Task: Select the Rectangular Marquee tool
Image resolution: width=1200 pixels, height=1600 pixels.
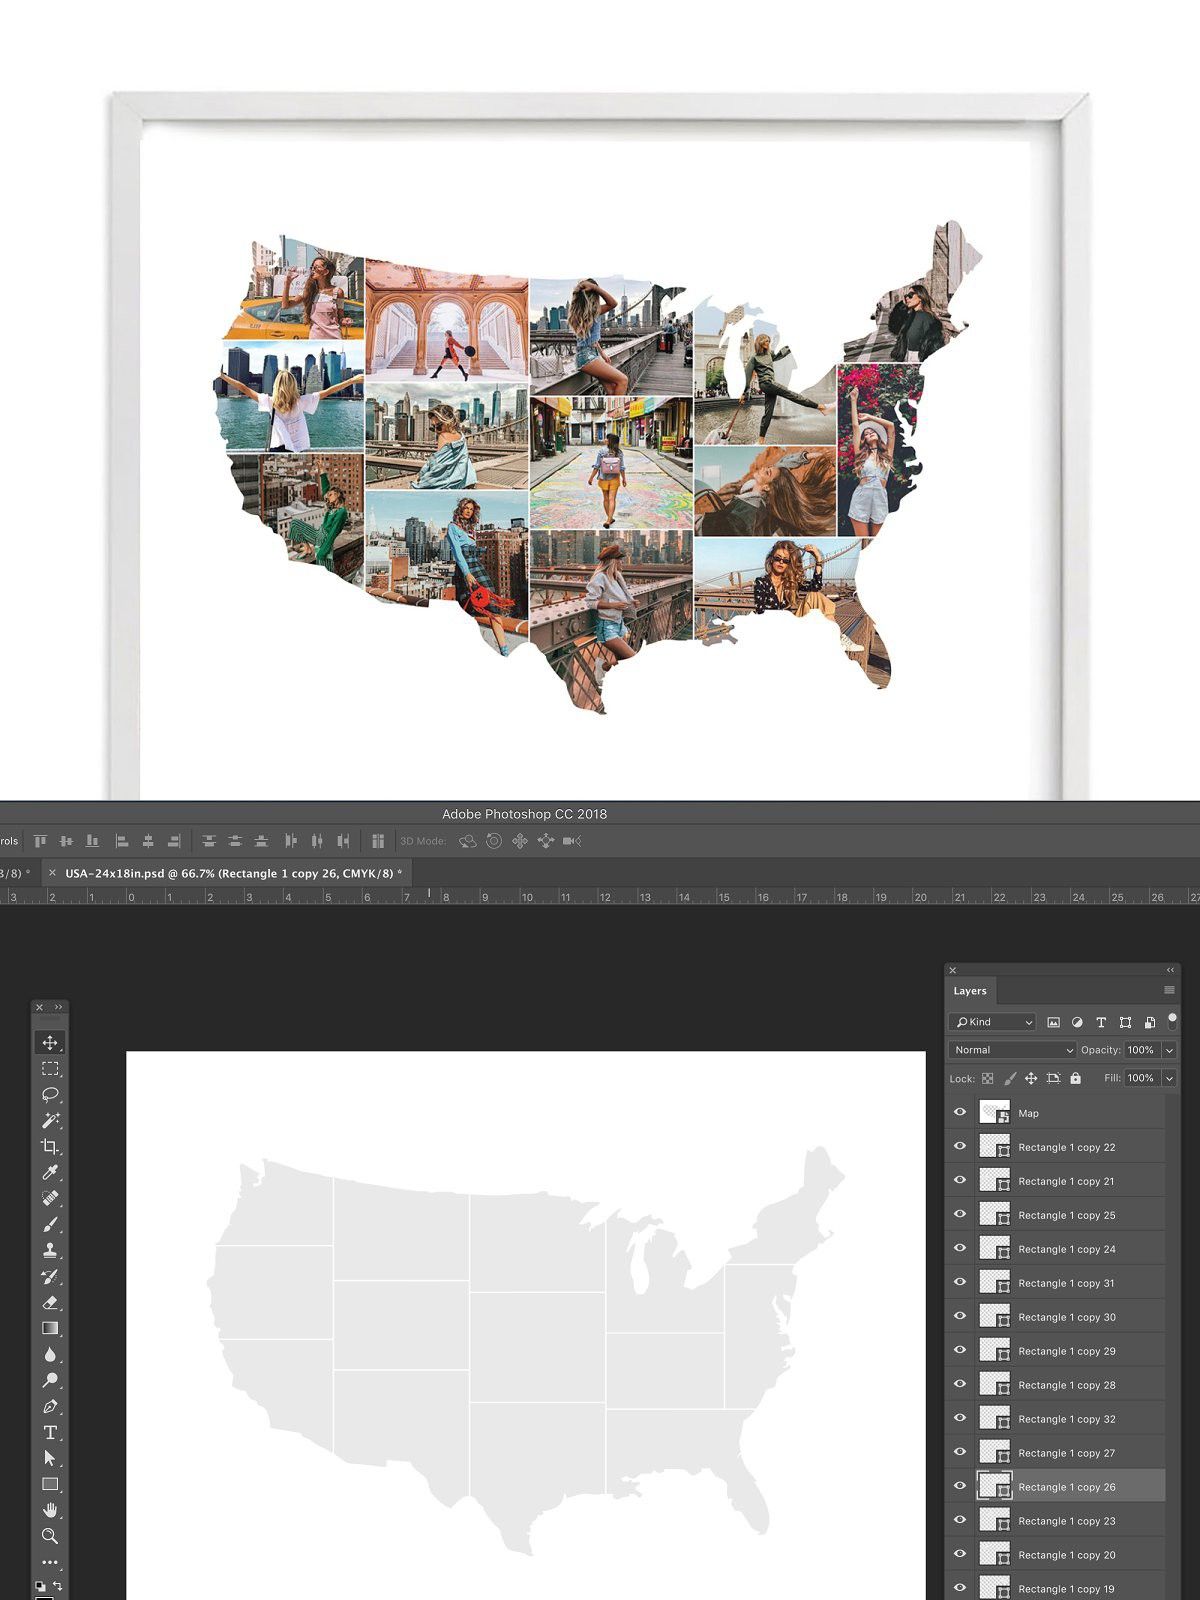Action: [50, 1068]
